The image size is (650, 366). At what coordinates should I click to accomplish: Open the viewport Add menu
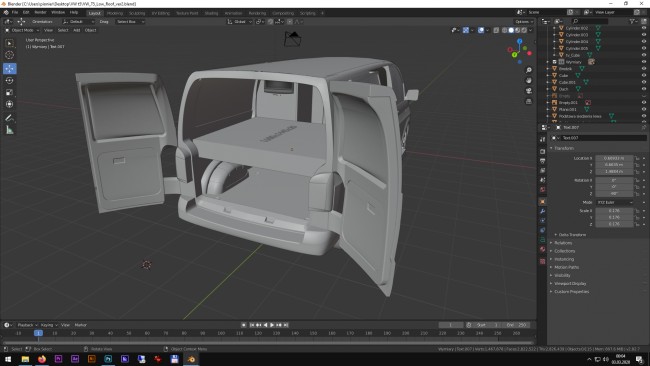pos(77,30)
